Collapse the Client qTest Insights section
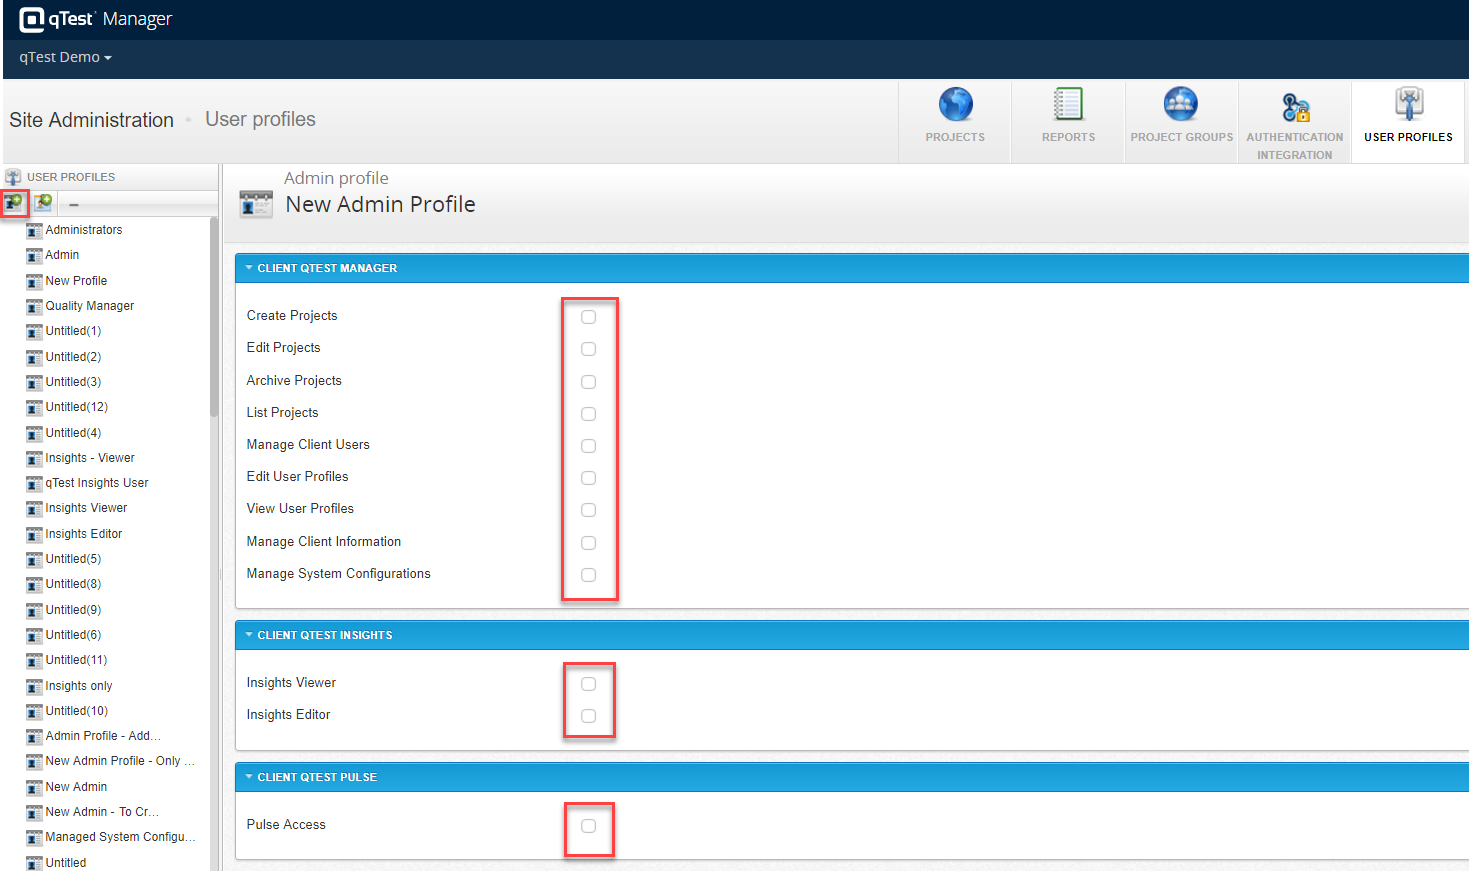1469x871 pixels. click(249, 635)
